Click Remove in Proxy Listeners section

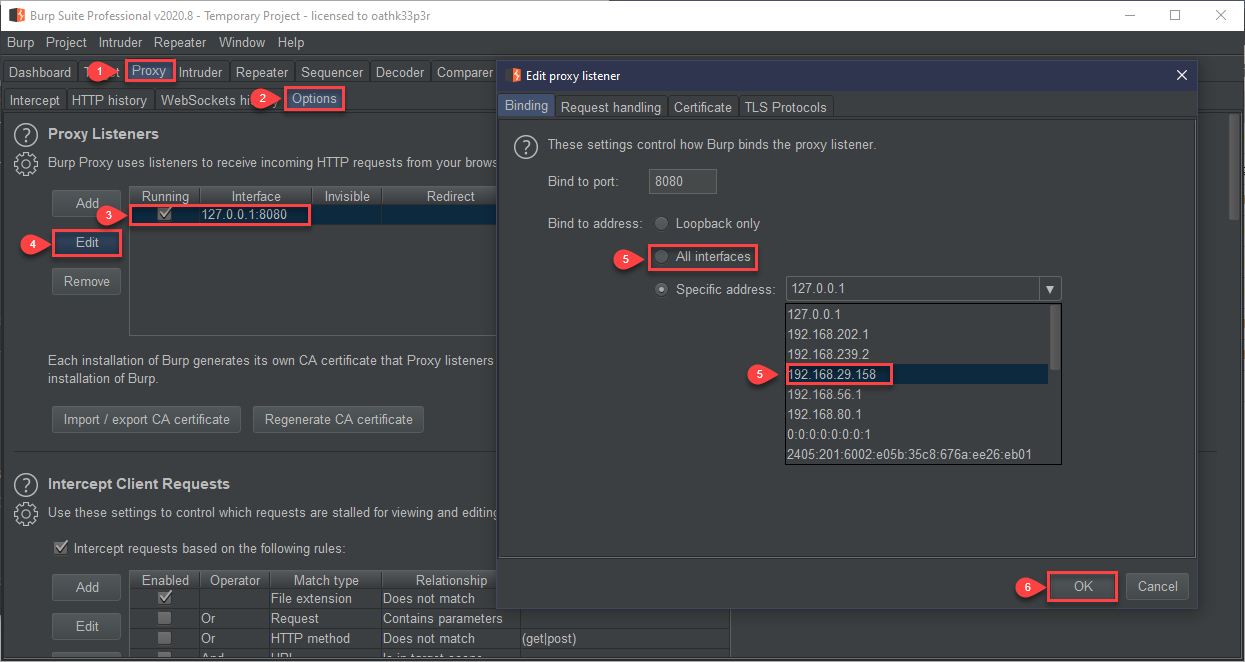87,282
